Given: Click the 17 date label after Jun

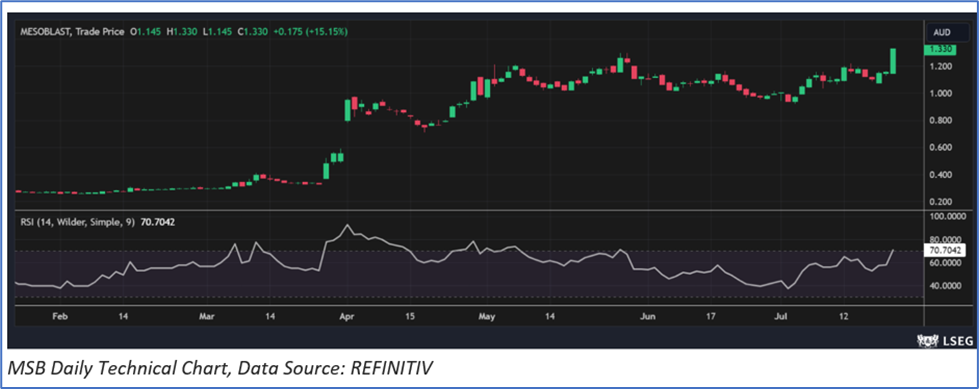Looking at the screenshot, I should point(711,317).
